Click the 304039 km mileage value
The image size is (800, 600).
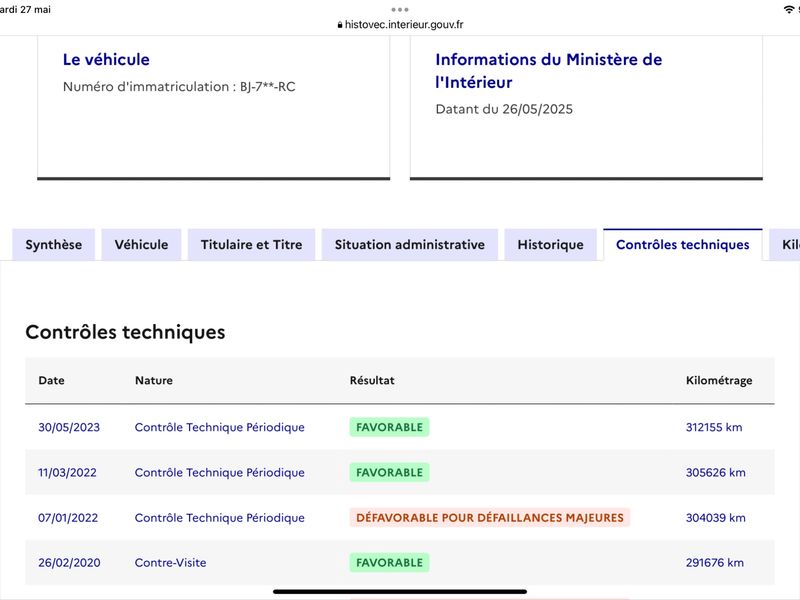pos(715,518)
